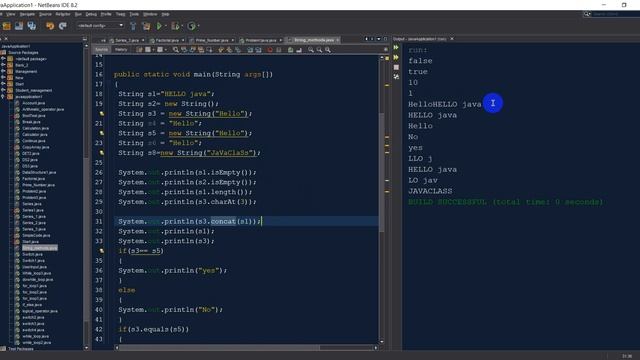Open the Tools menu
Image resolution: width=640 pixels, height=360 pixels.
(x=134, y=14)
